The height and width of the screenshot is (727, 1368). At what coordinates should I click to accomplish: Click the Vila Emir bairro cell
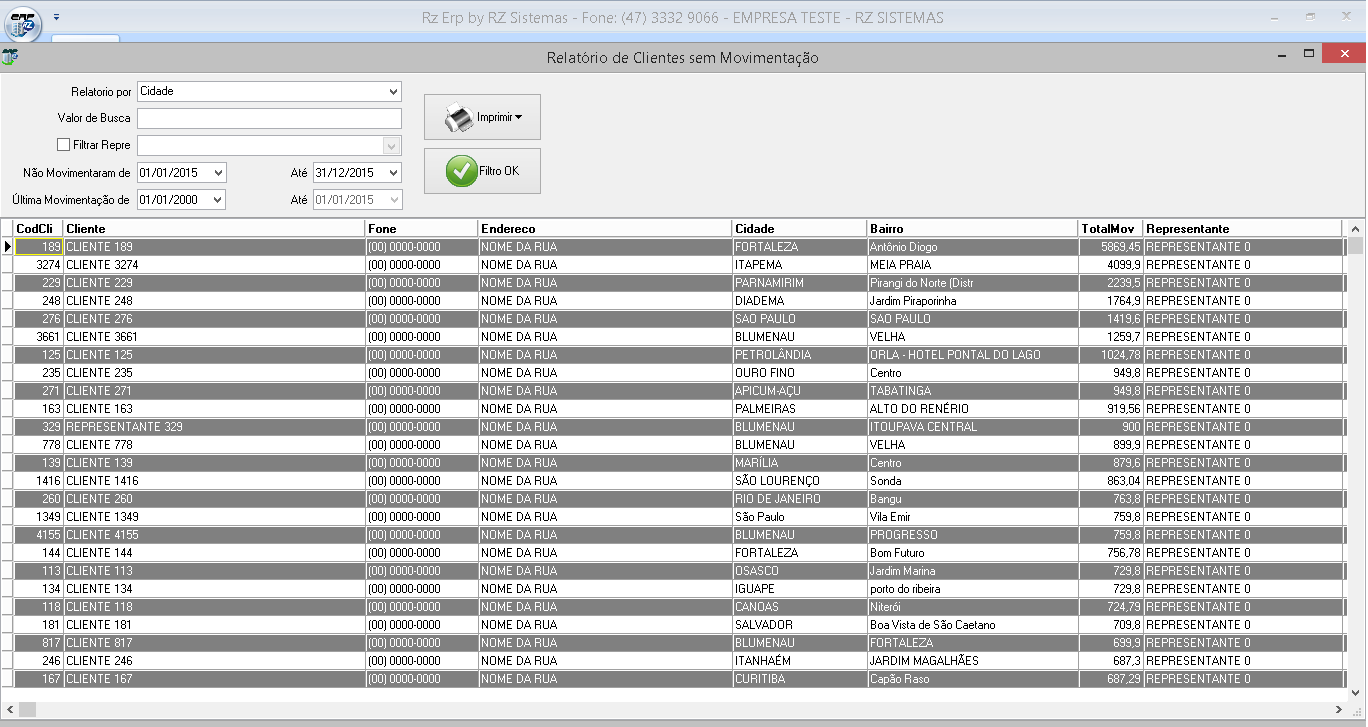[x=973, y=517]
